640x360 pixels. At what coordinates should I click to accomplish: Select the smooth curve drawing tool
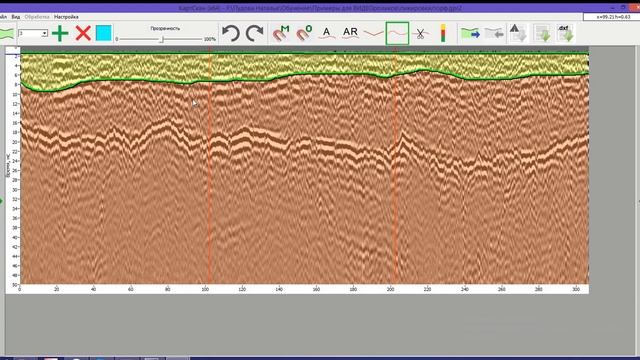click(397, 33)
